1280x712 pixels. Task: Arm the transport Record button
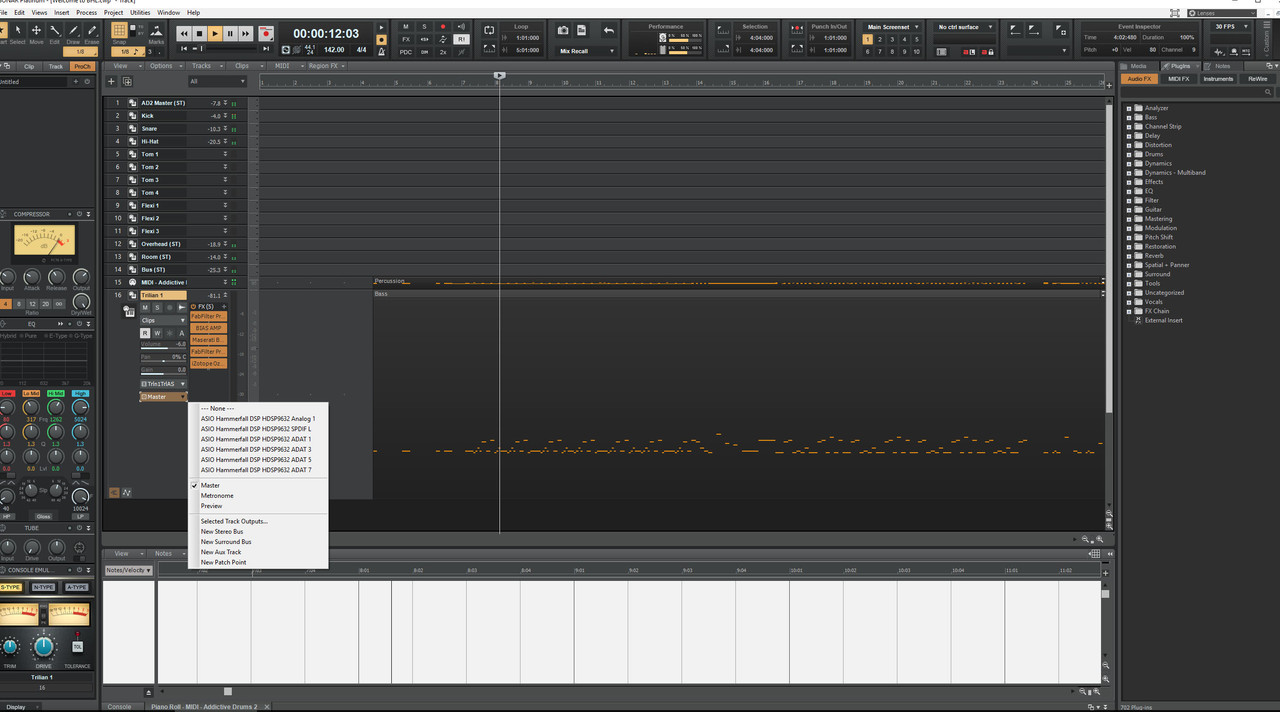[266, 33]
